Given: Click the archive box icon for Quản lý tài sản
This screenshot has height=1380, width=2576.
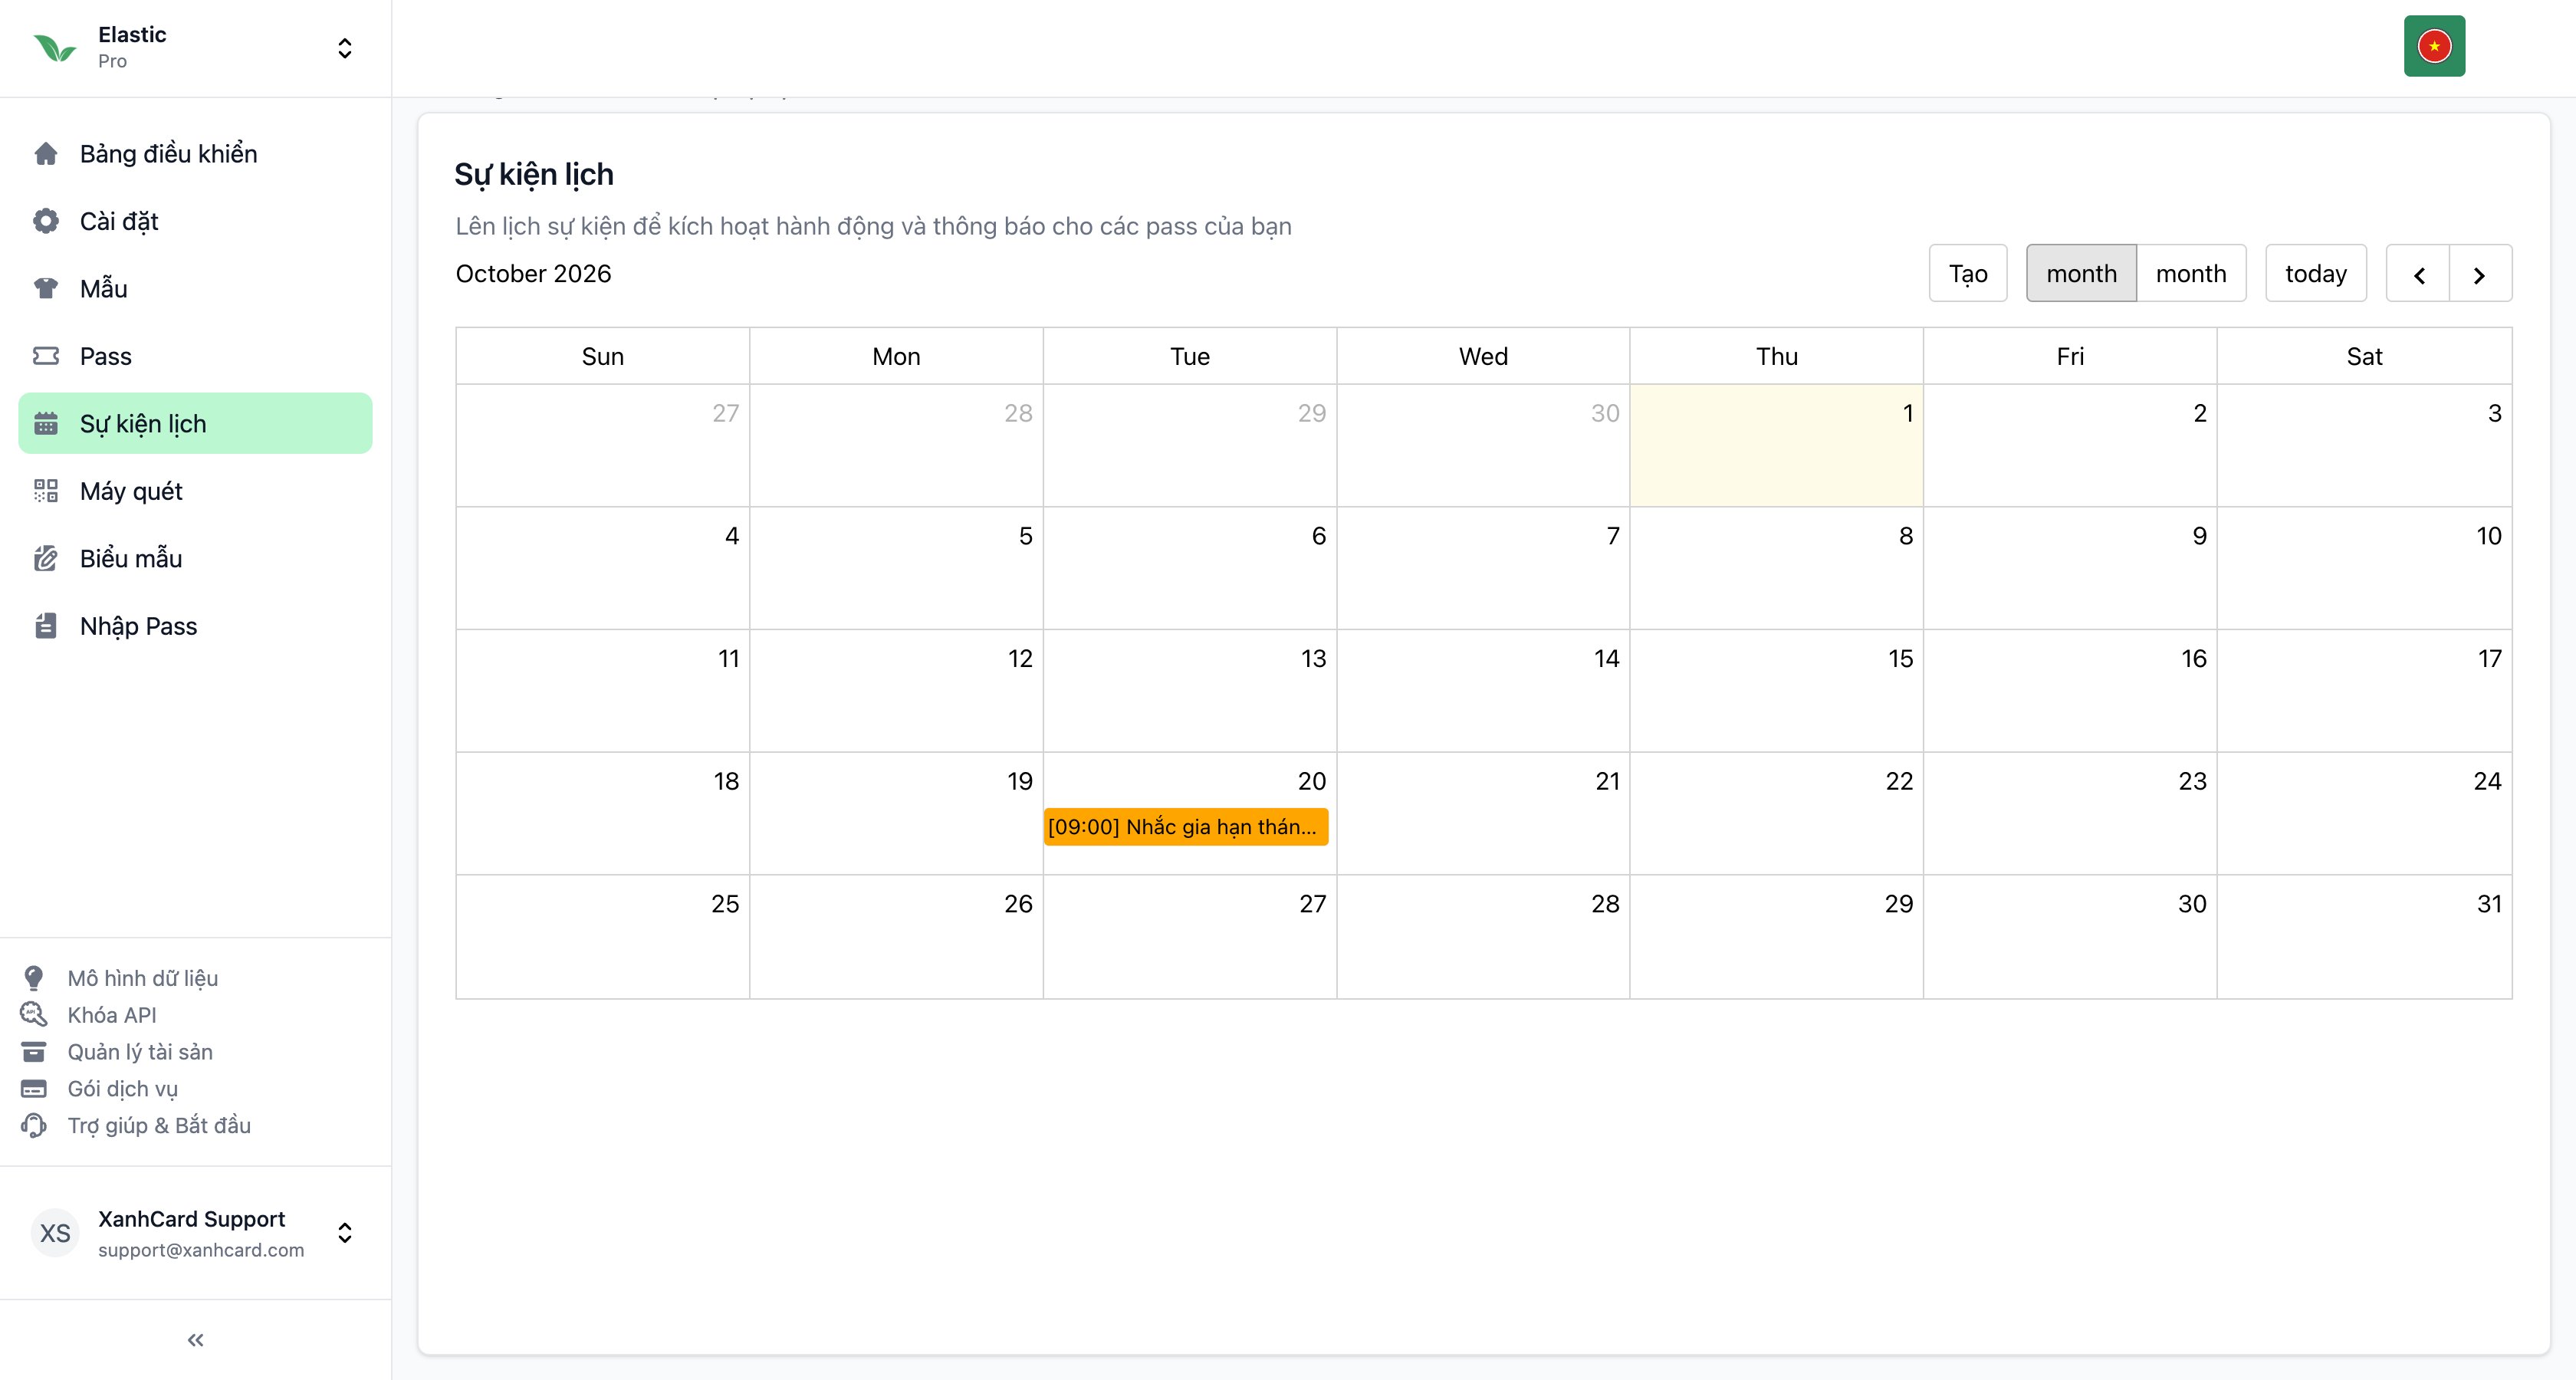Looking at the screenshot, I should pyautogui.click(x=34, y=1052).
